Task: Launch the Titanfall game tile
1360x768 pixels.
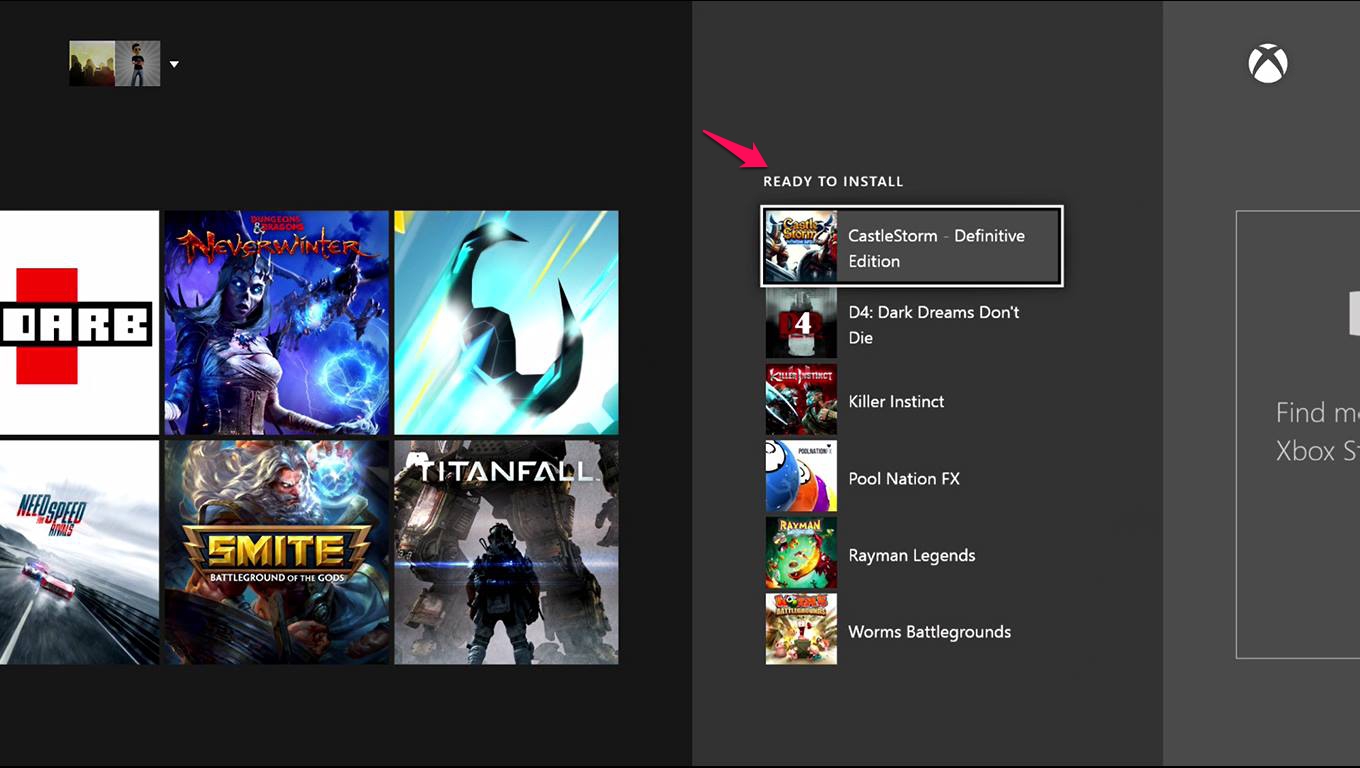Action: pos(506,552)
